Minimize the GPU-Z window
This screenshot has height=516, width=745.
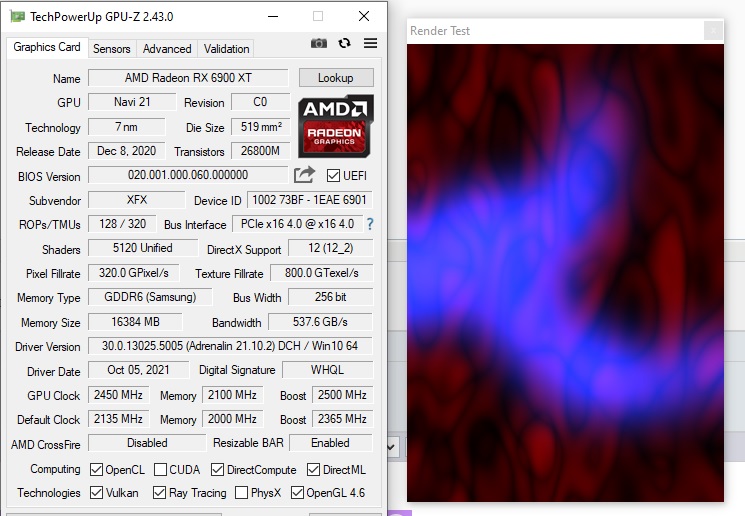(x=273, y=16)
